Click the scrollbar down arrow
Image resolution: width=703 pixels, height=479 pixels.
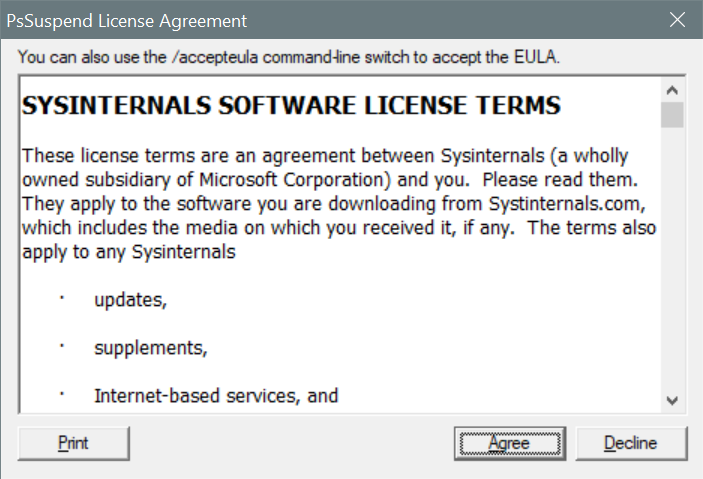(671, 399)
